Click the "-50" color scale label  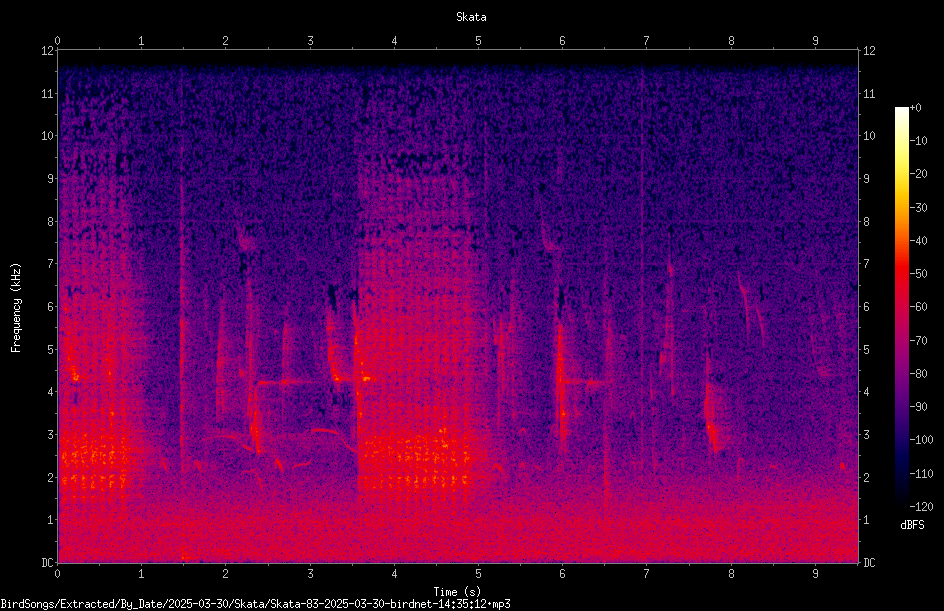918,274
